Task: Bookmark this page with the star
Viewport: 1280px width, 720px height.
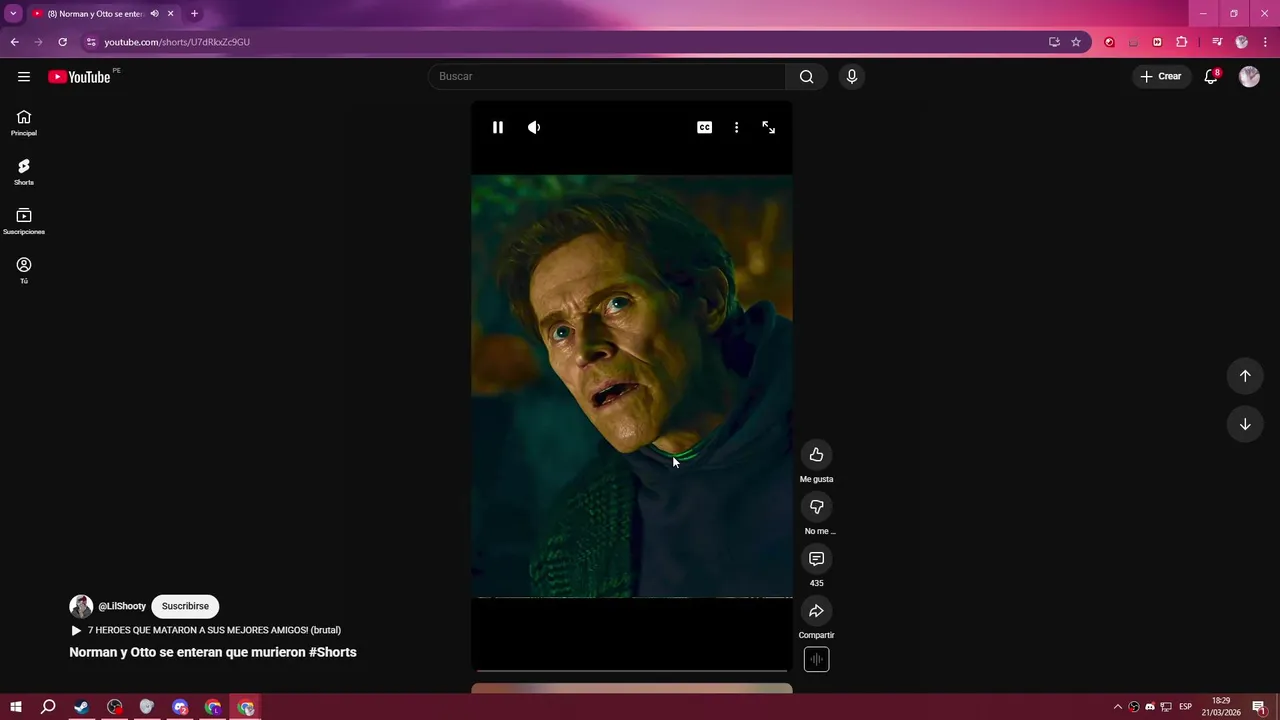Action: [1076, 42]
